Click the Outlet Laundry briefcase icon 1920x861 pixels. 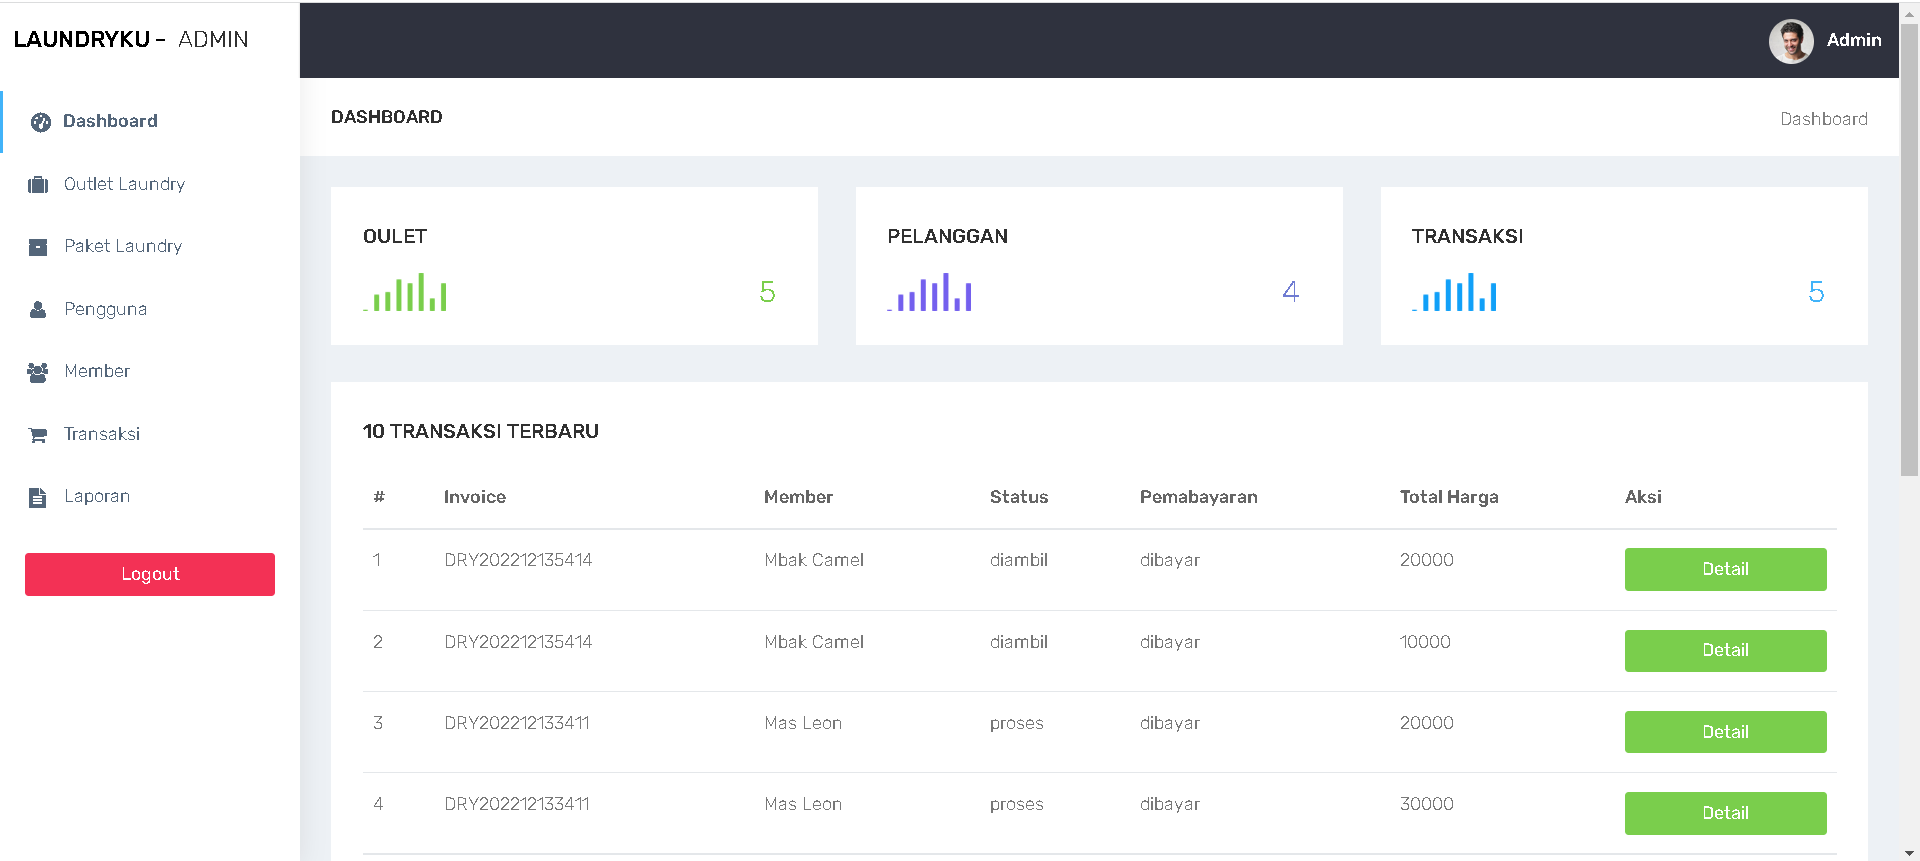click(x=38, y=185)
